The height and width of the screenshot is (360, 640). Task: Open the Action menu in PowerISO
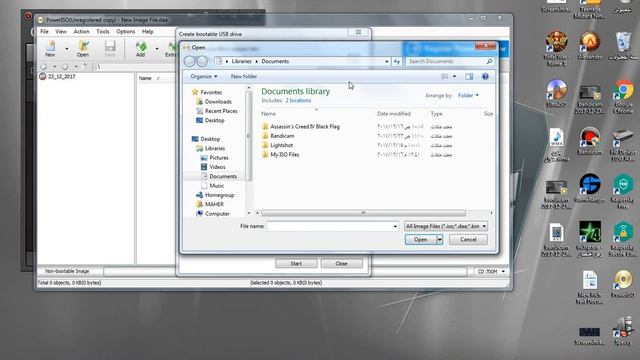pyautogui.click(x=81, y=31)
